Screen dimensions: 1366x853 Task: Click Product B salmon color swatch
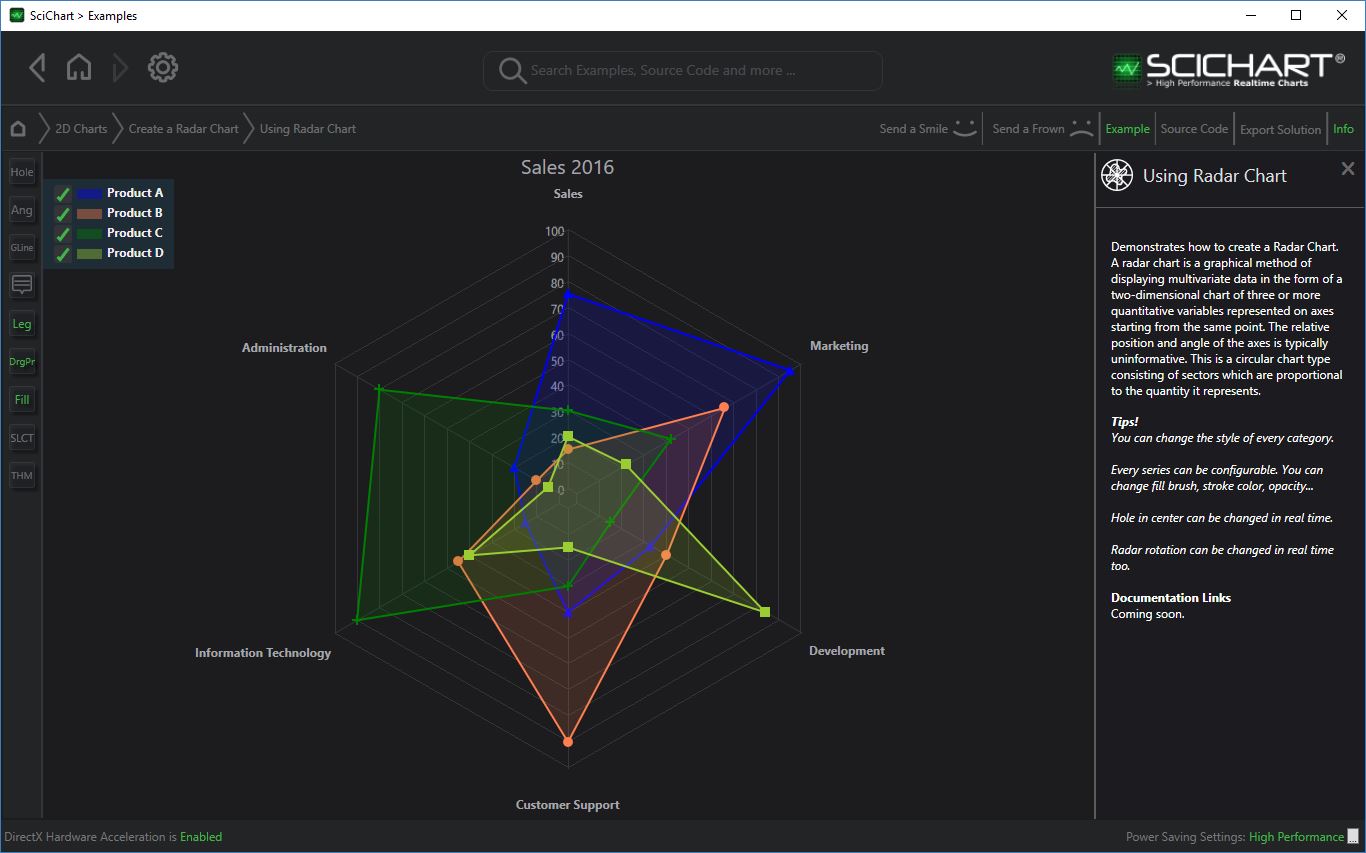pyautogui.click(x=89, y=213)
